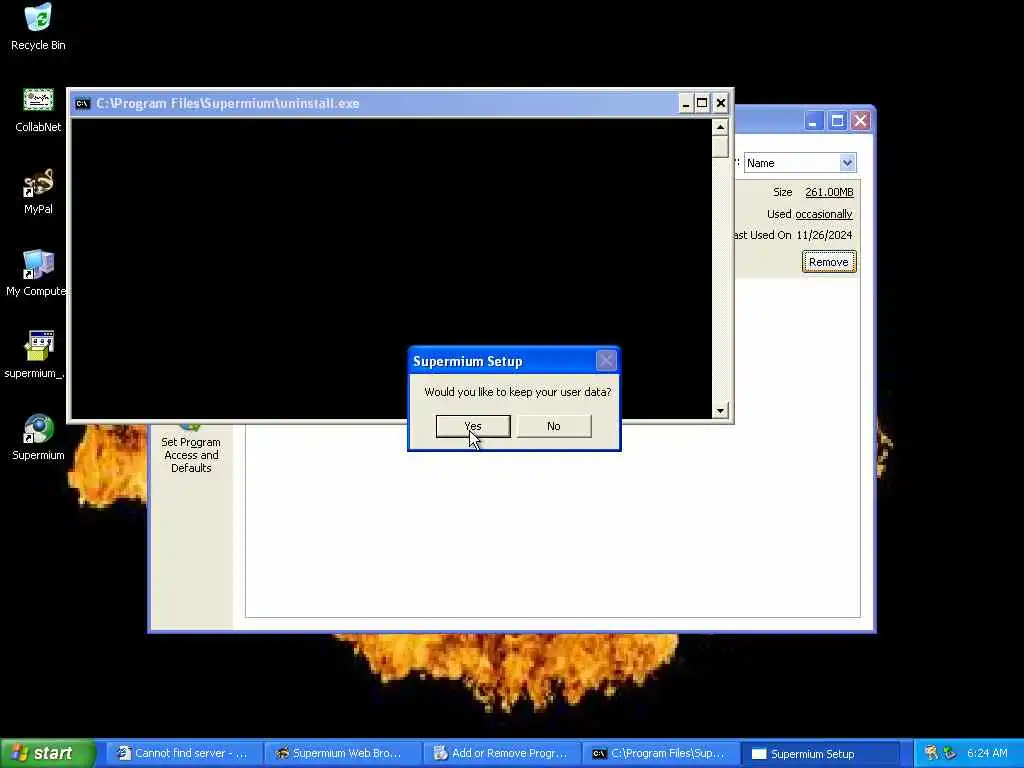1024x768 pixels.
Task: Open the Sort by Name dropdown
Action: coord(847,163)
